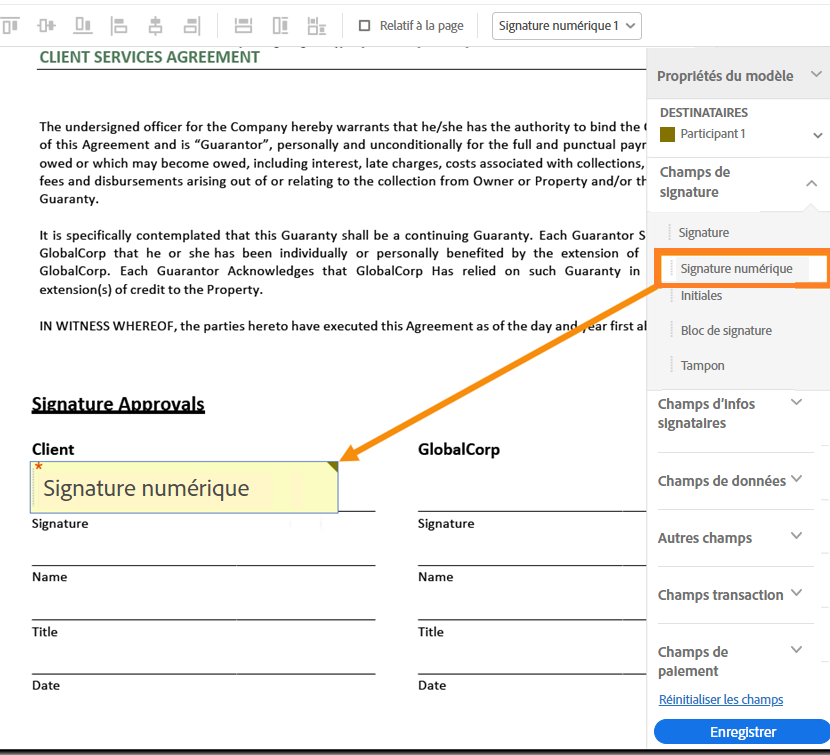Choose the Tampon field type
830x755 pixels.
coord(702,365)
